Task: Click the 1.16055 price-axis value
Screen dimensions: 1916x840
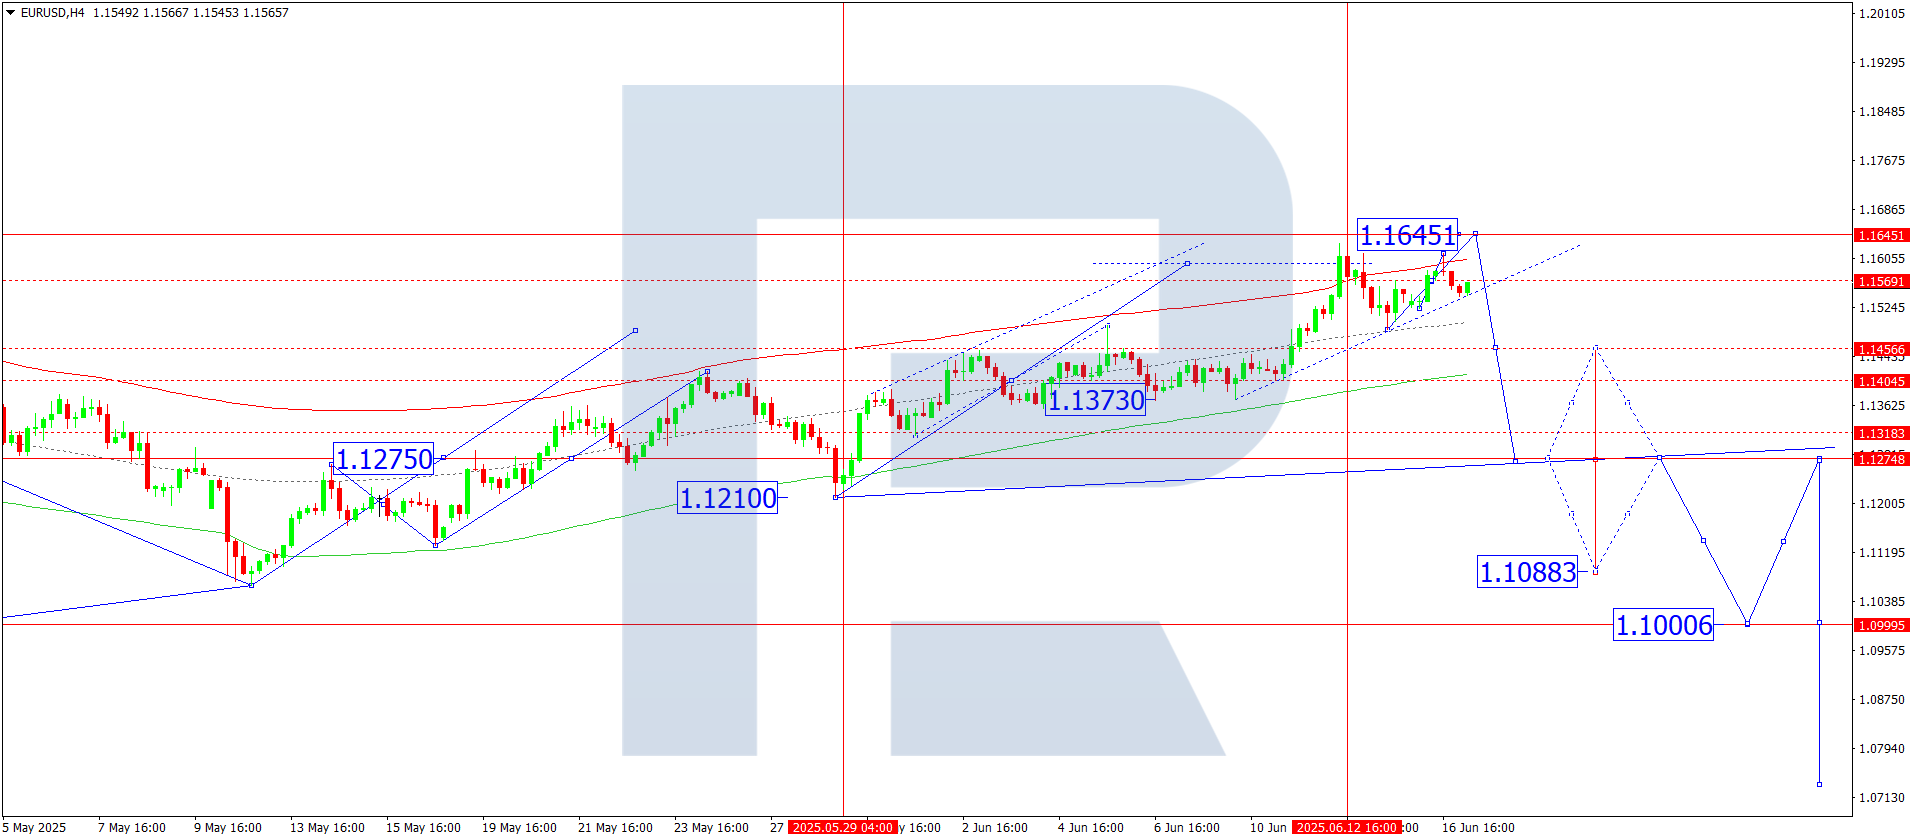Action: (1881, 258)
